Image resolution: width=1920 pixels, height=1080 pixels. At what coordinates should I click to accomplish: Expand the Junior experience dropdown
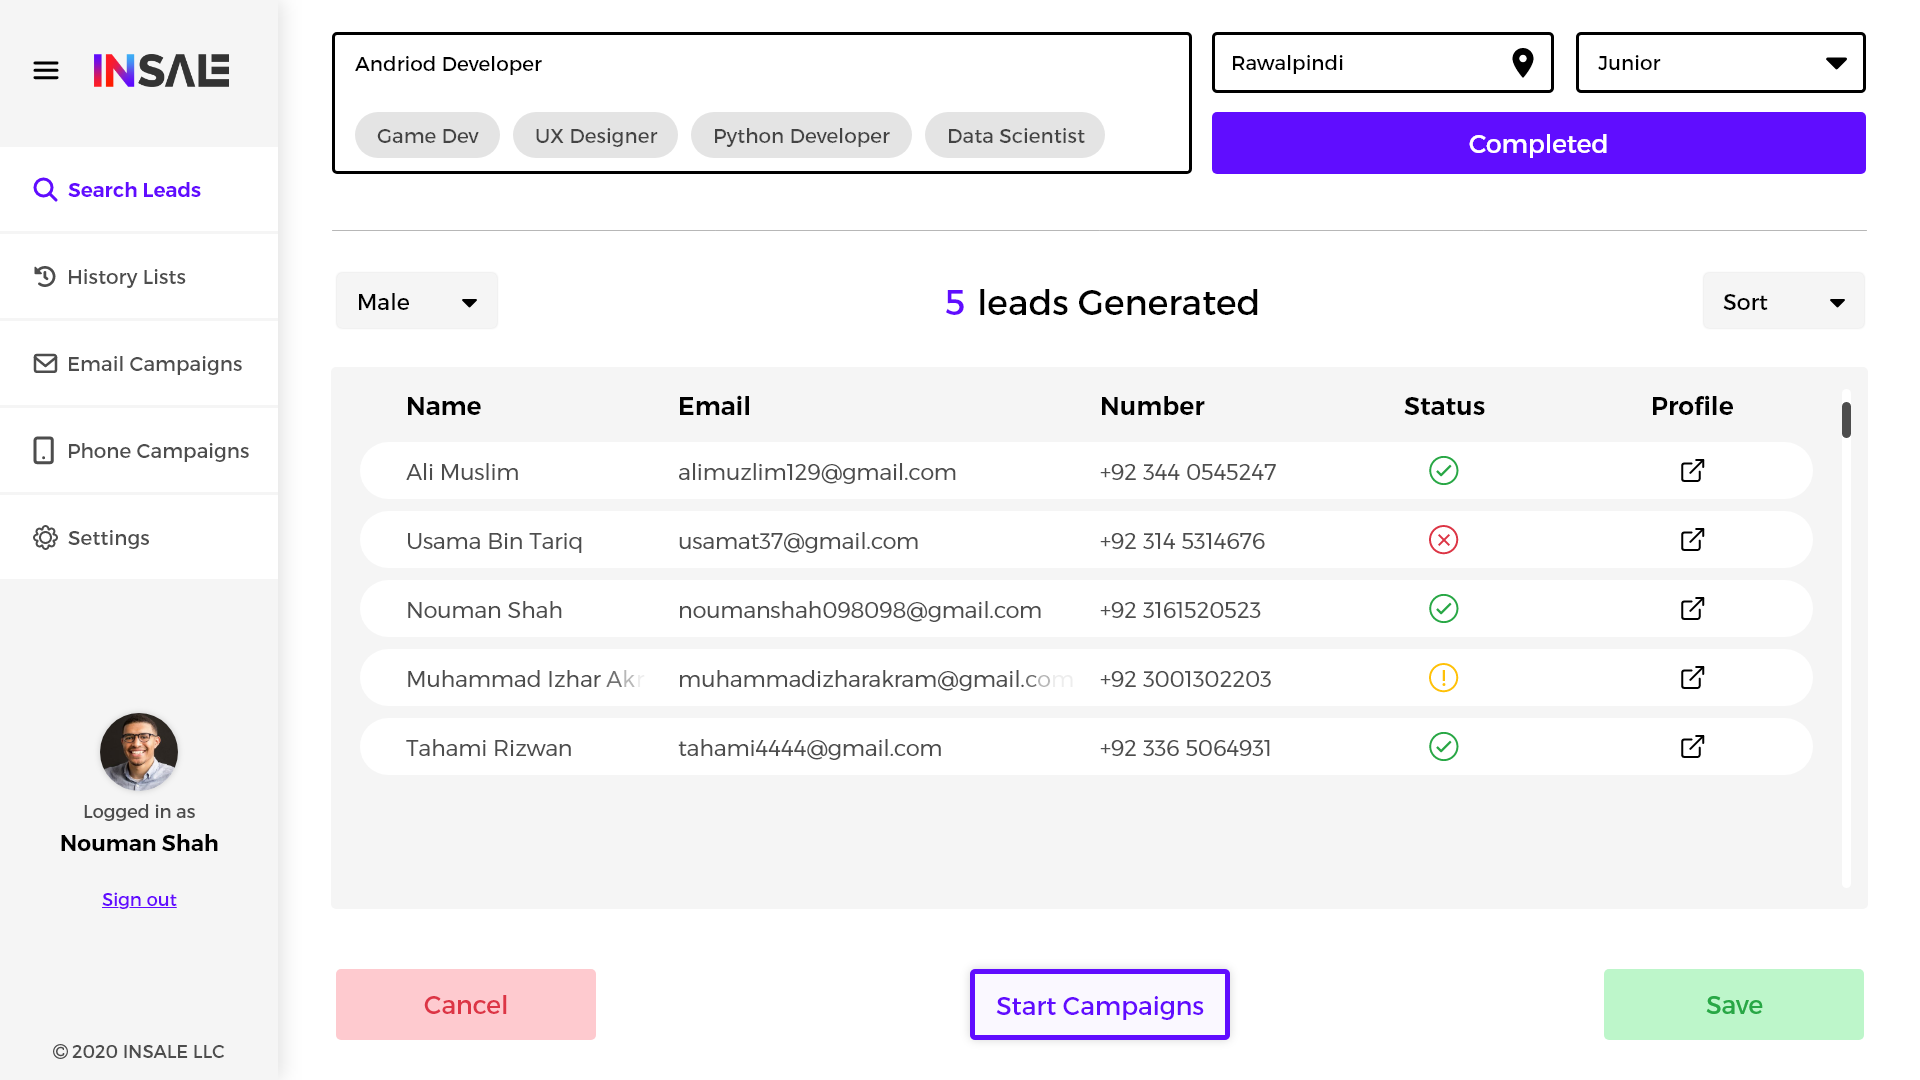(1721, 63)
